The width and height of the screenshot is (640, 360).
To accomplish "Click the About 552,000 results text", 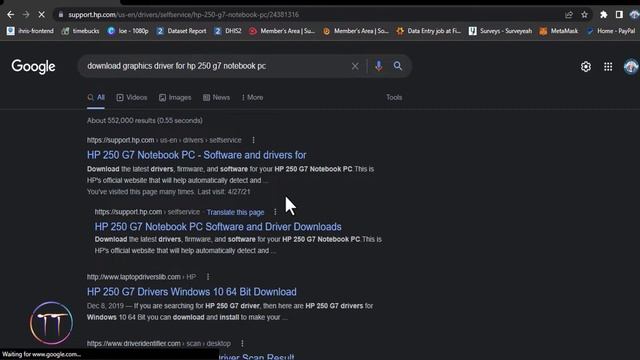I will click(144, 120).
